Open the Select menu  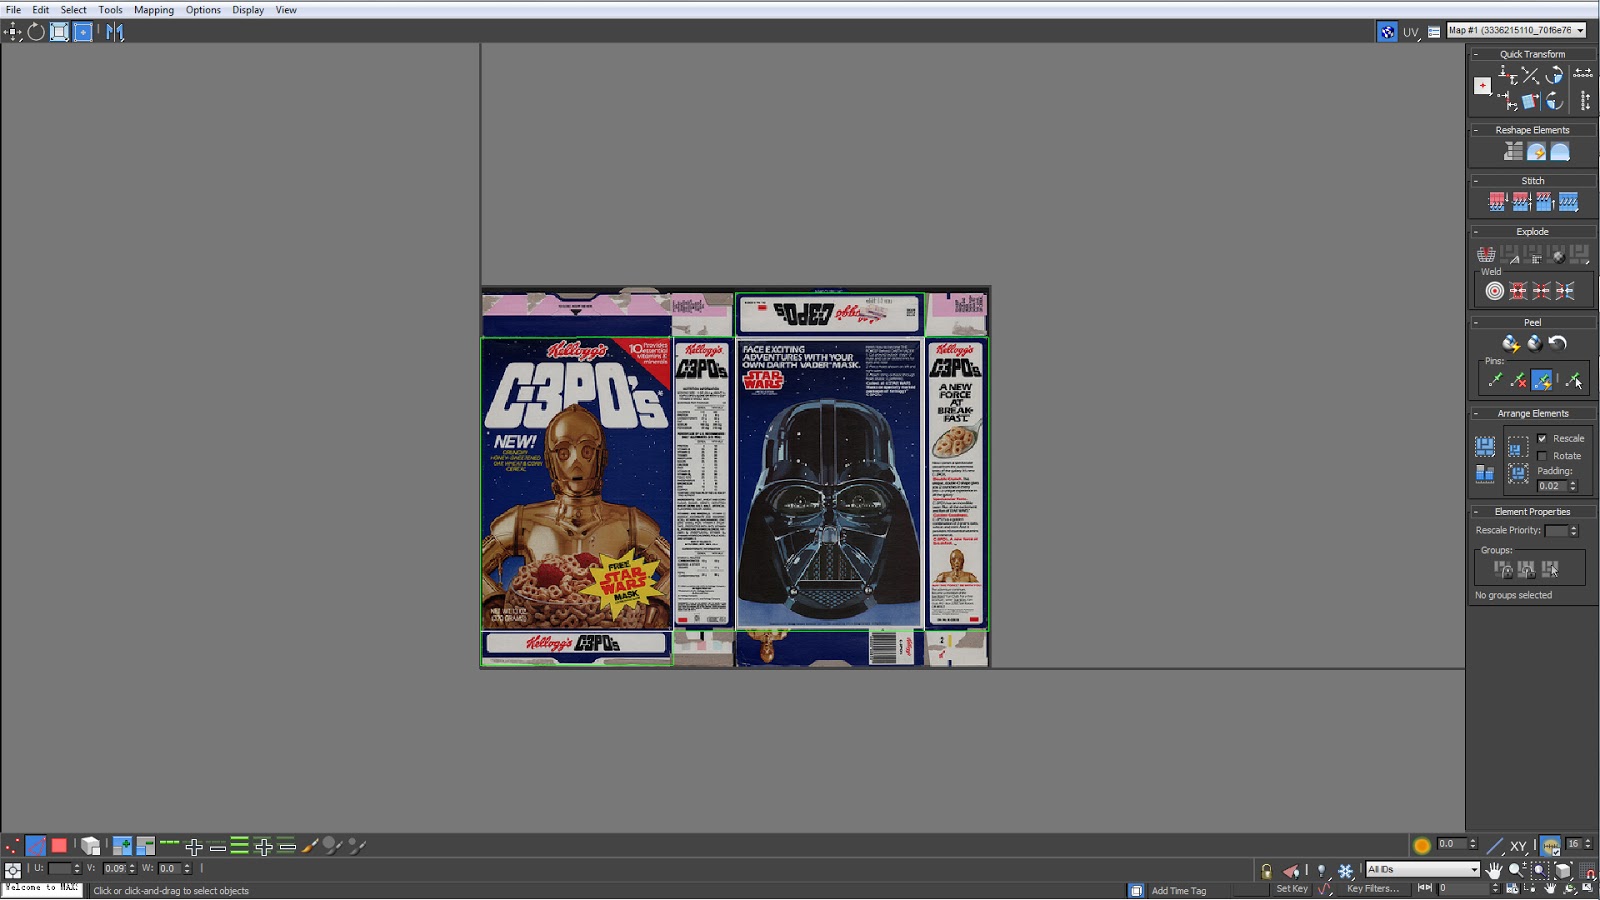point(74,10)
